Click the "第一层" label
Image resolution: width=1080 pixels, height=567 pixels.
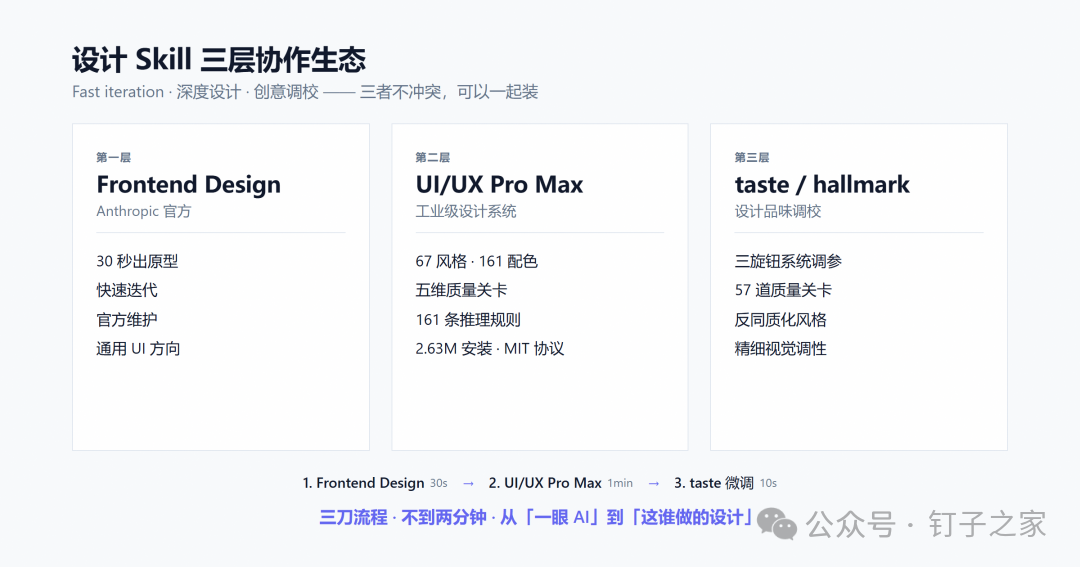coord(114,157)
